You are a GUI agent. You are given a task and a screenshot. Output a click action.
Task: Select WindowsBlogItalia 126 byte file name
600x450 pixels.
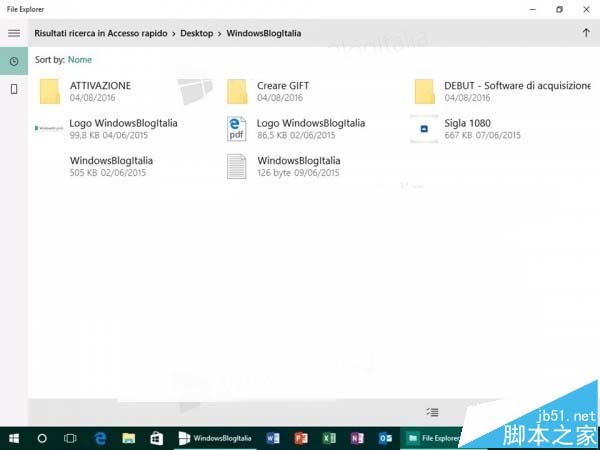299,161
